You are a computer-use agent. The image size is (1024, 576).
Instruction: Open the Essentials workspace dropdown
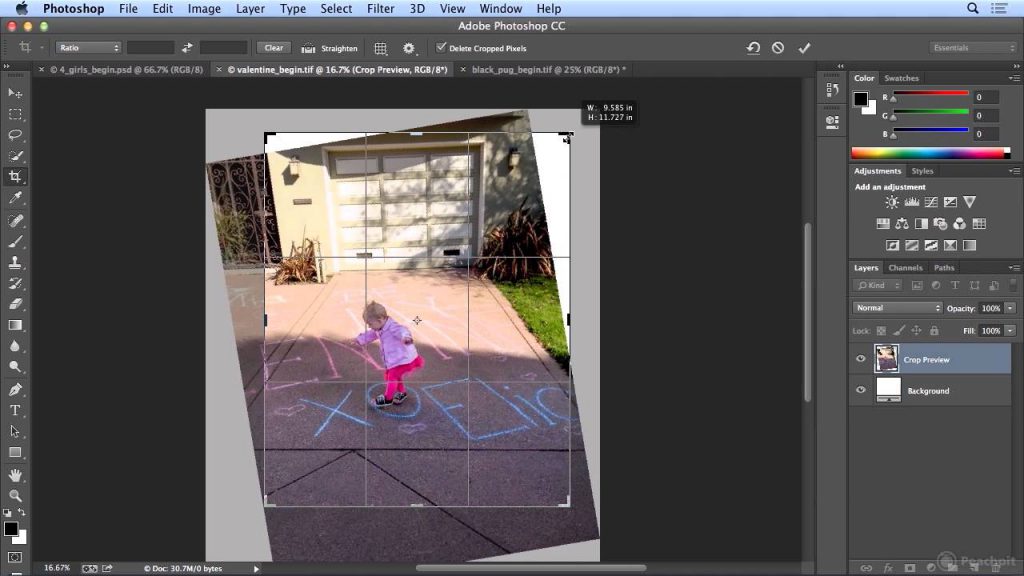(973, 48)
